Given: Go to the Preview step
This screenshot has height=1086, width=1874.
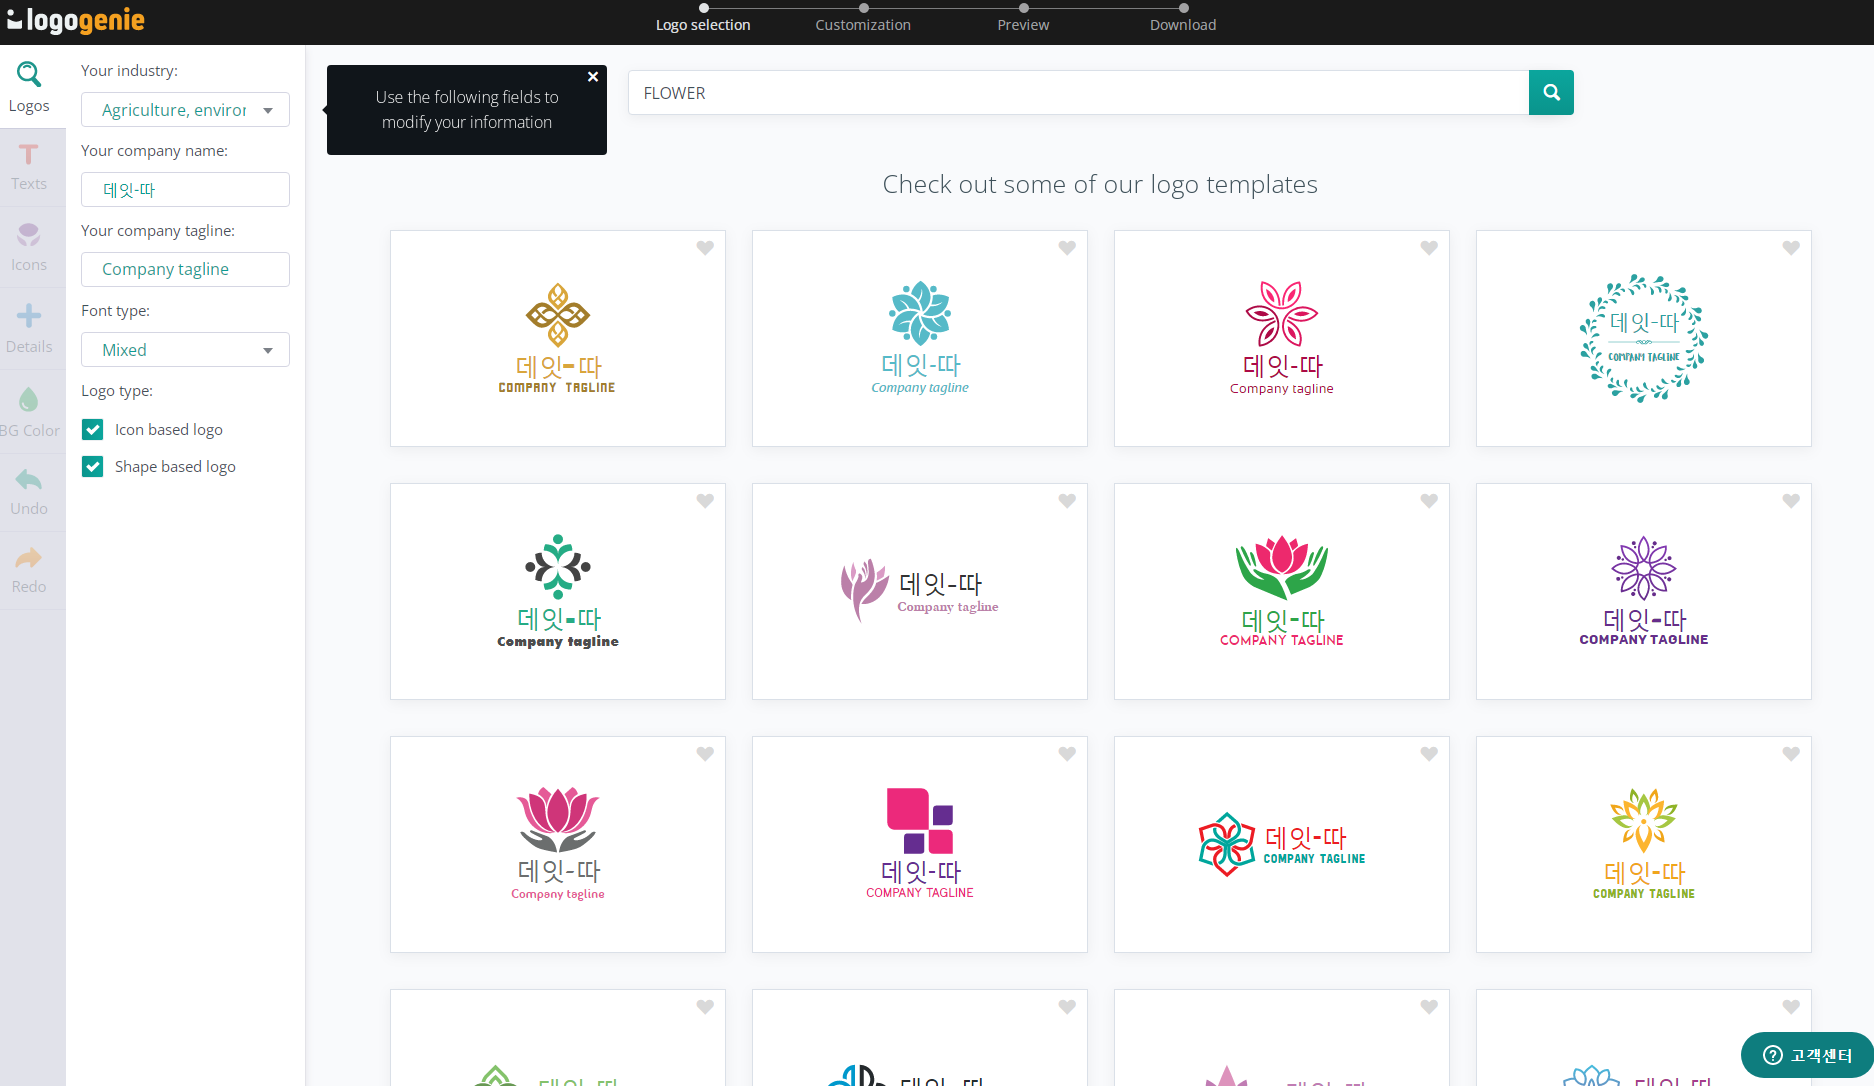Looking at the screenshot, I should click(1023, 19).
